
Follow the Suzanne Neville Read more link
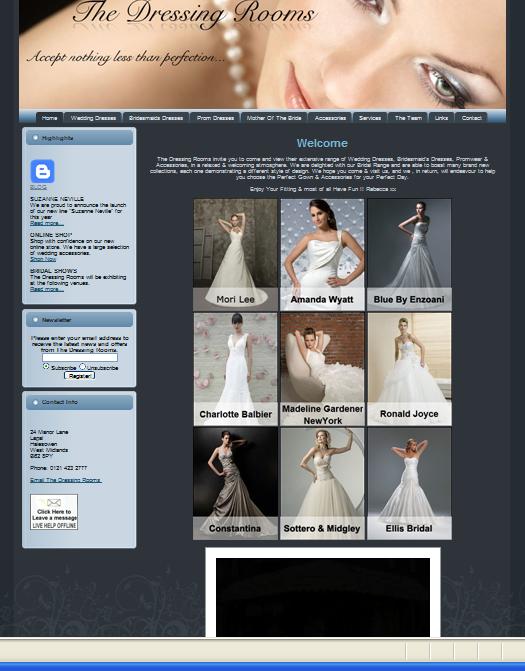tap(47, 223)
